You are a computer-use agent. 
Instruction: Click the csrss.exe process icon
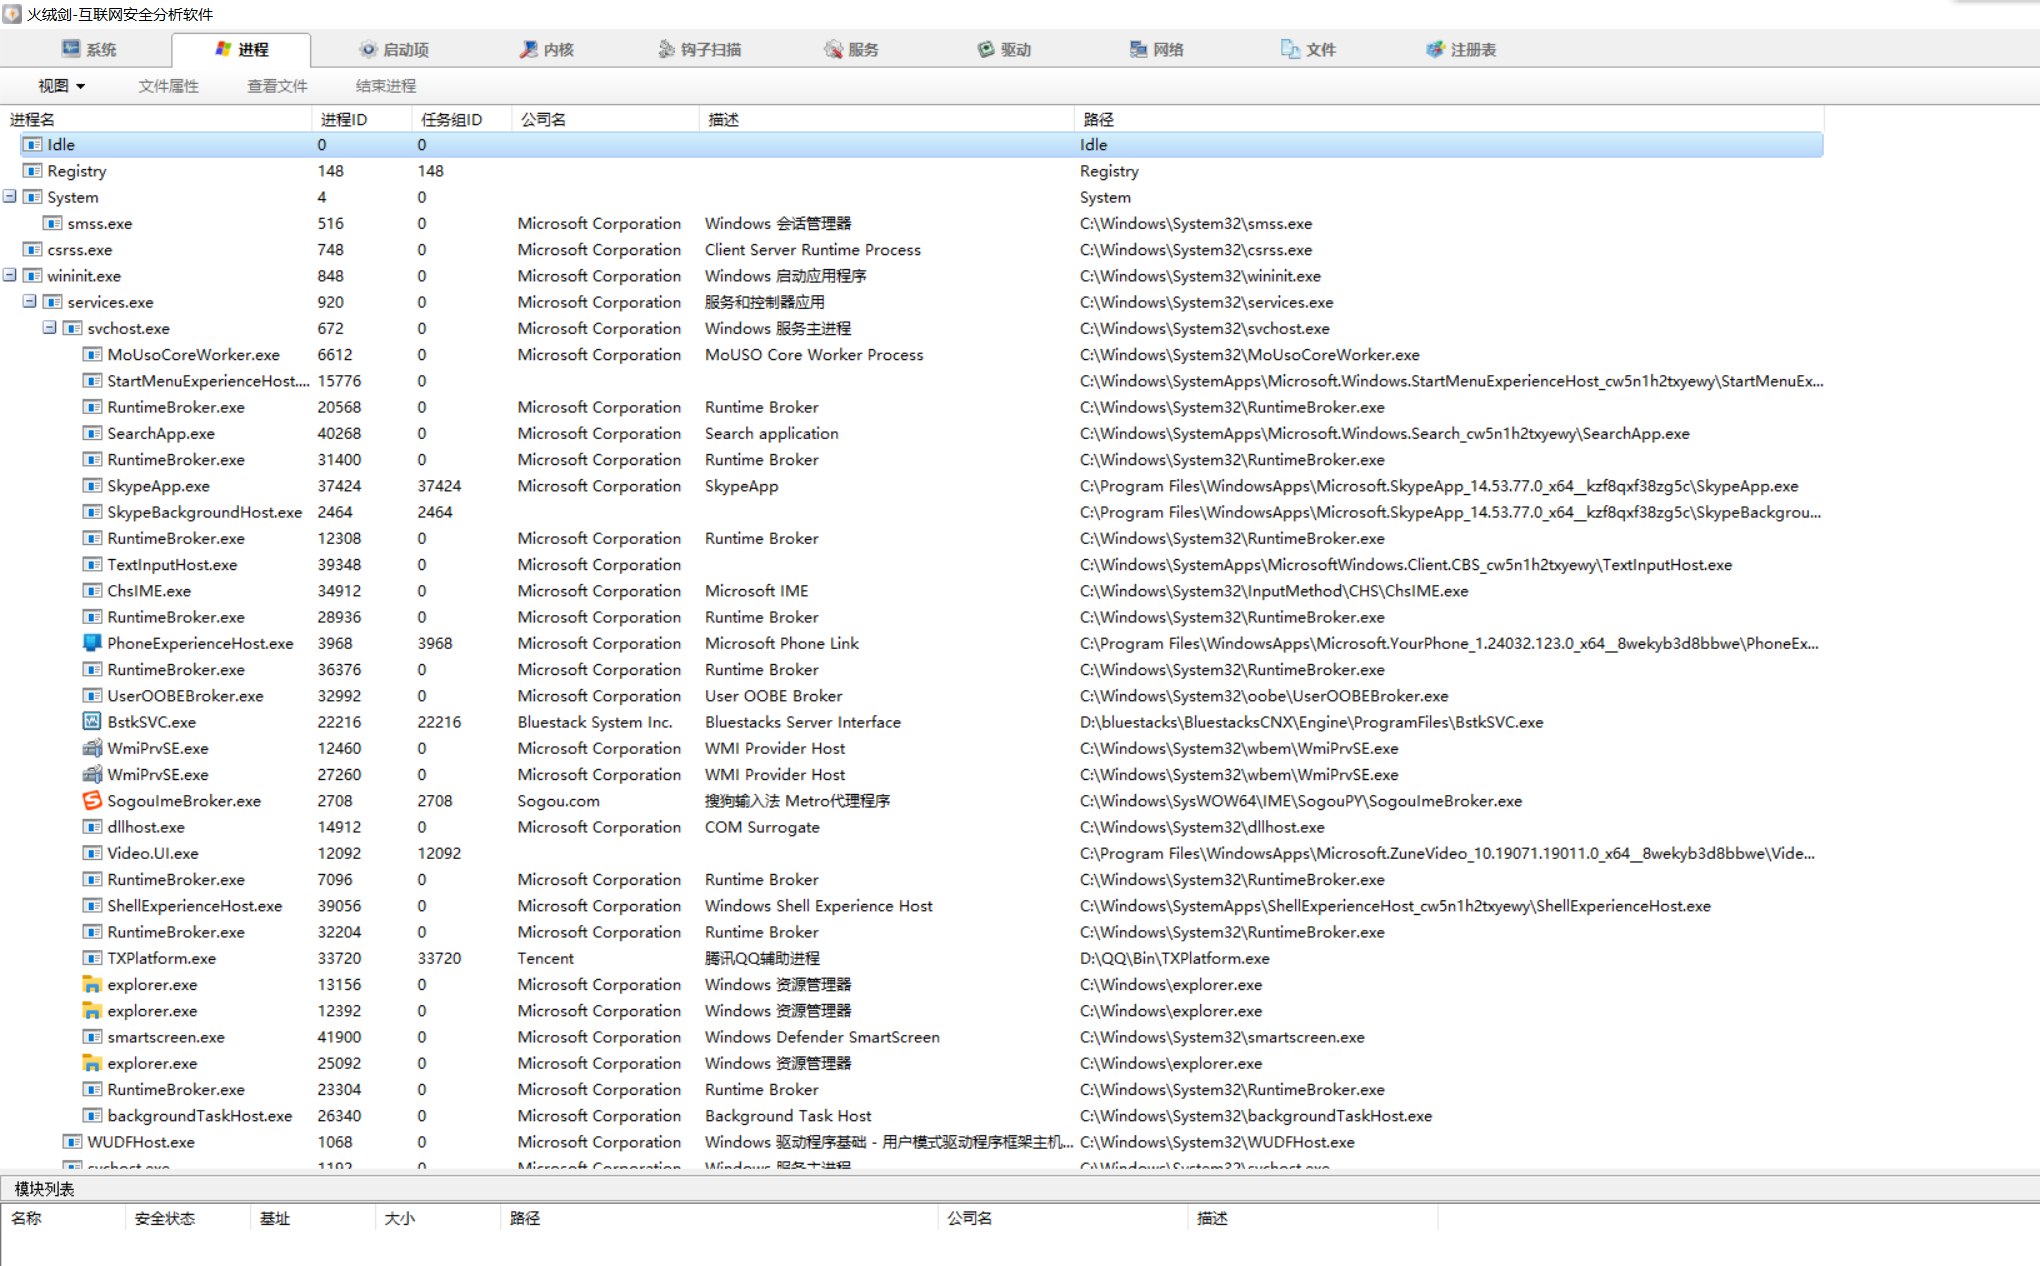tap(32, 249)
